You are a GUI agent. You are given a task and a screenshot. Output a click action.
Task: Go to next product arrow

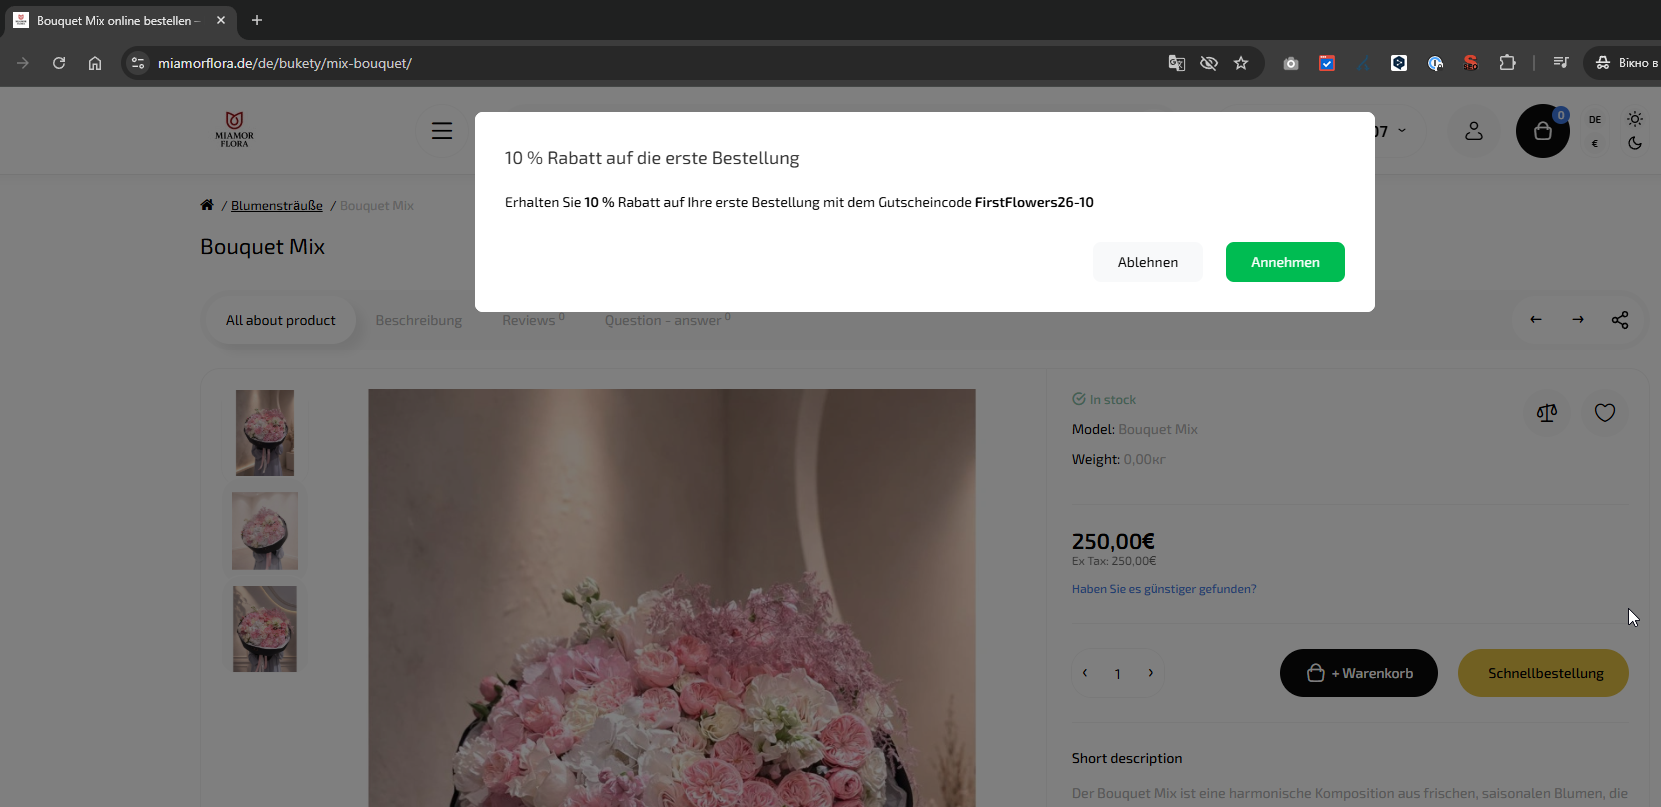tap(1578, 320)
